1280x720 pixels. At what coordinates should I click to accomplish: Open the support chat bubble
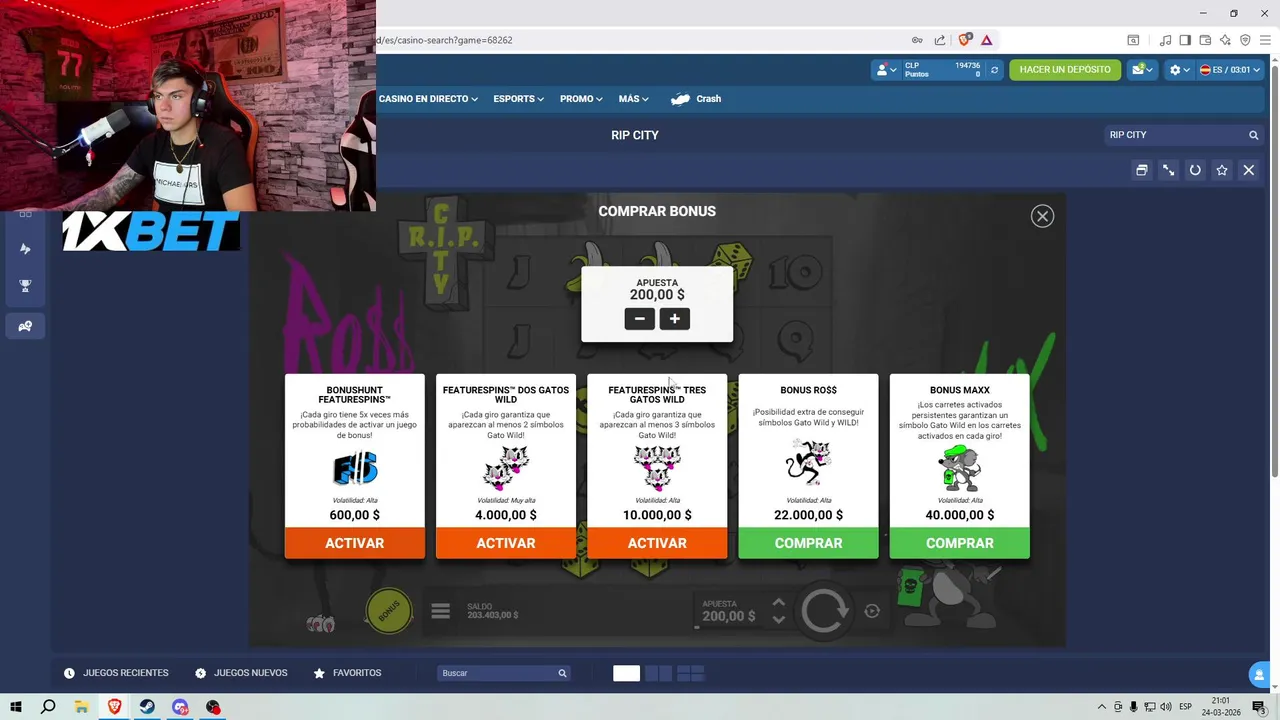click(x=1259, y=675)
